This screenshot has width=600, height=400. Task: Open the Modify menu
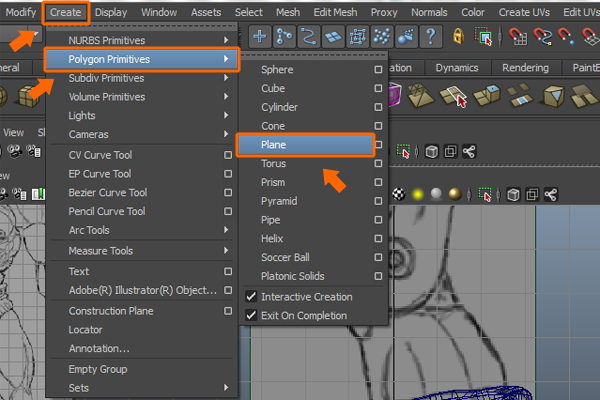(21, 12)
